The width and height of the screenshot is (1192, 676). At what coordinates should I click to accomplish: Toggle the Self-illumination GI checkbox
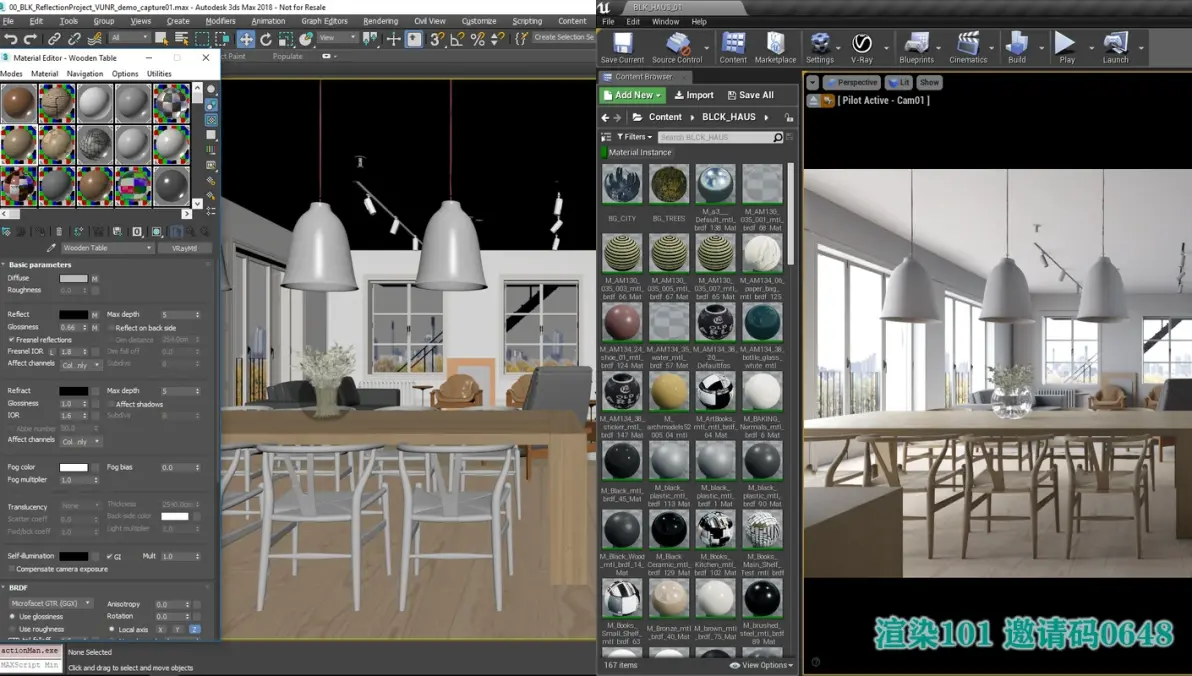(109, 557)
